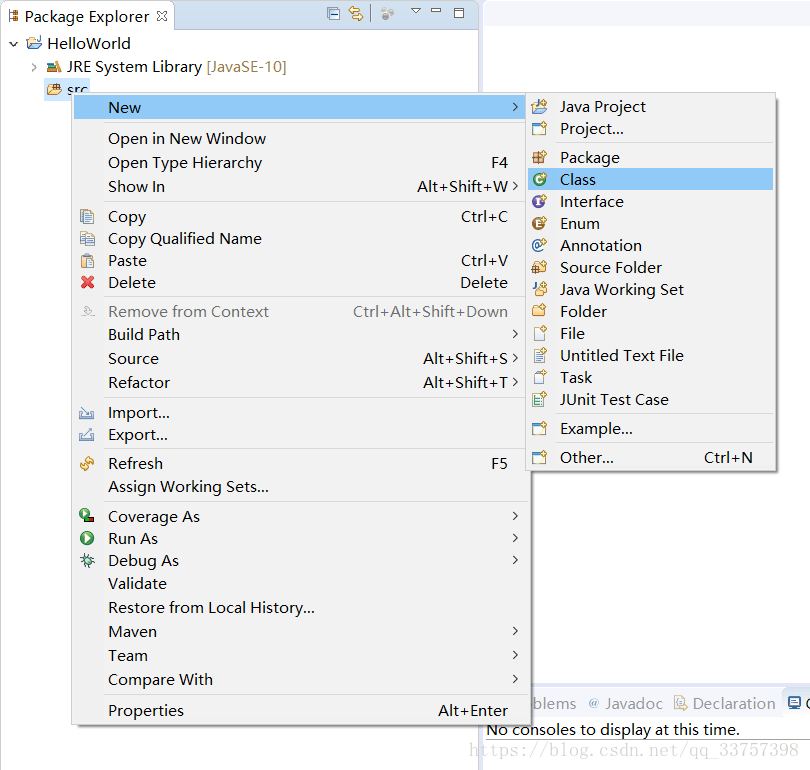The width and height of the screenshot is (810, 770).
Task: Click the Source Folder icon
Action: pyautogui.click(x=540, y=267)
